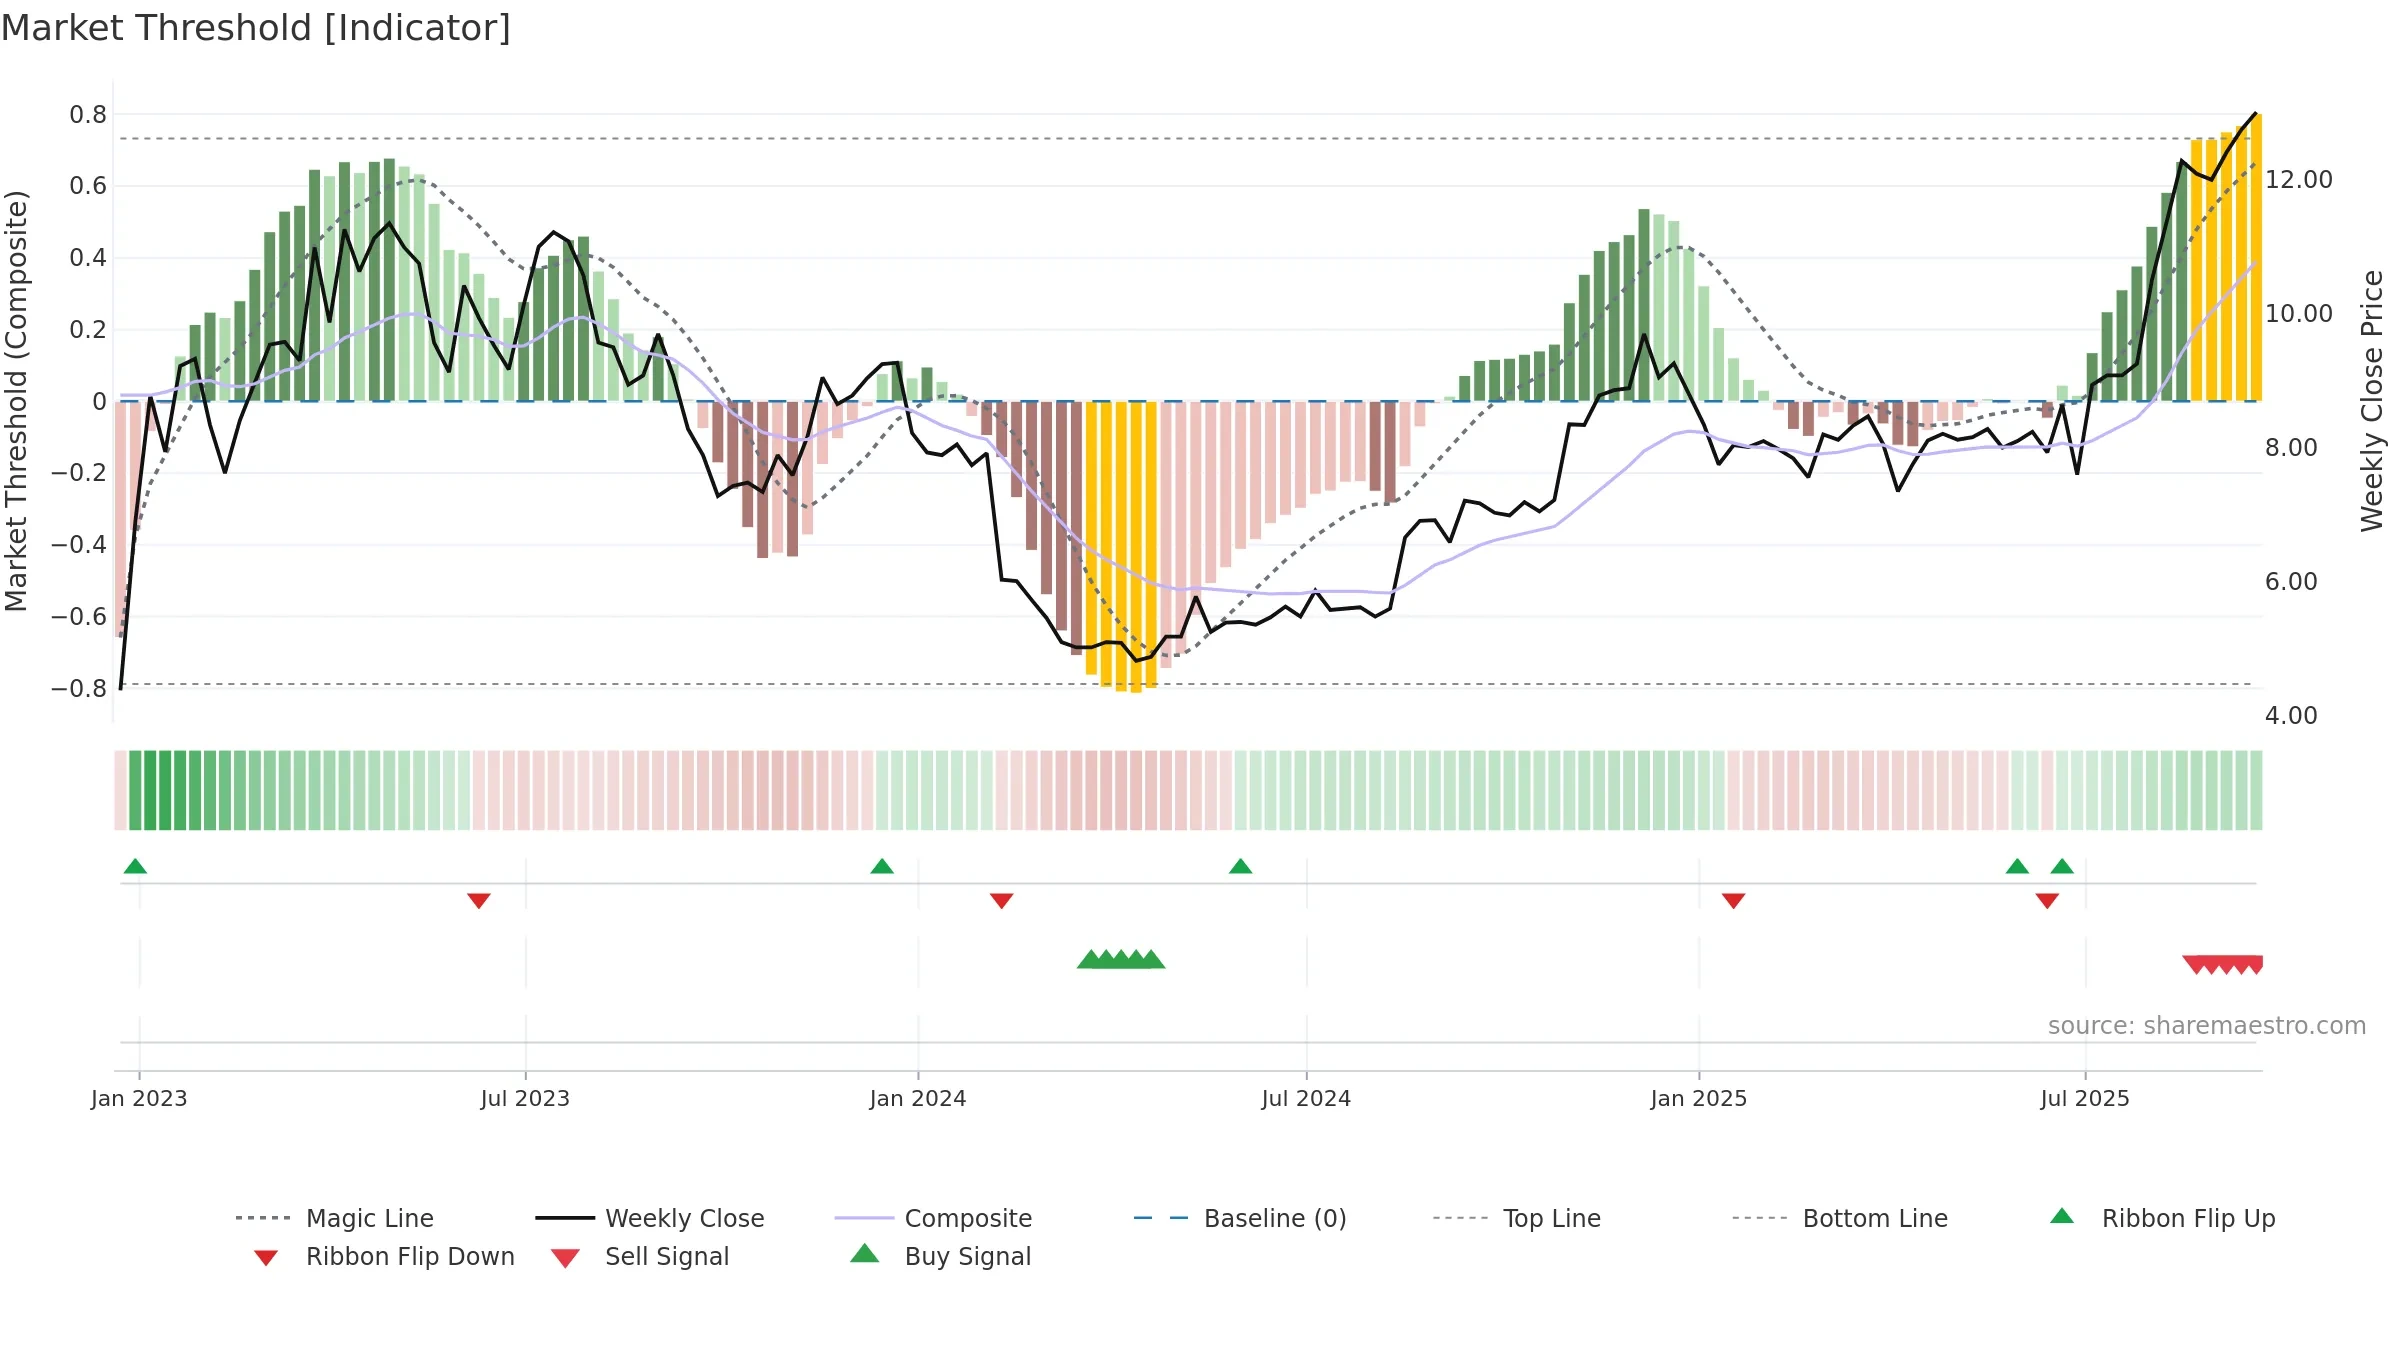Click the 10.00 right-axis price label
Screen dimensions: 2400x1350
pos(2299,314)
